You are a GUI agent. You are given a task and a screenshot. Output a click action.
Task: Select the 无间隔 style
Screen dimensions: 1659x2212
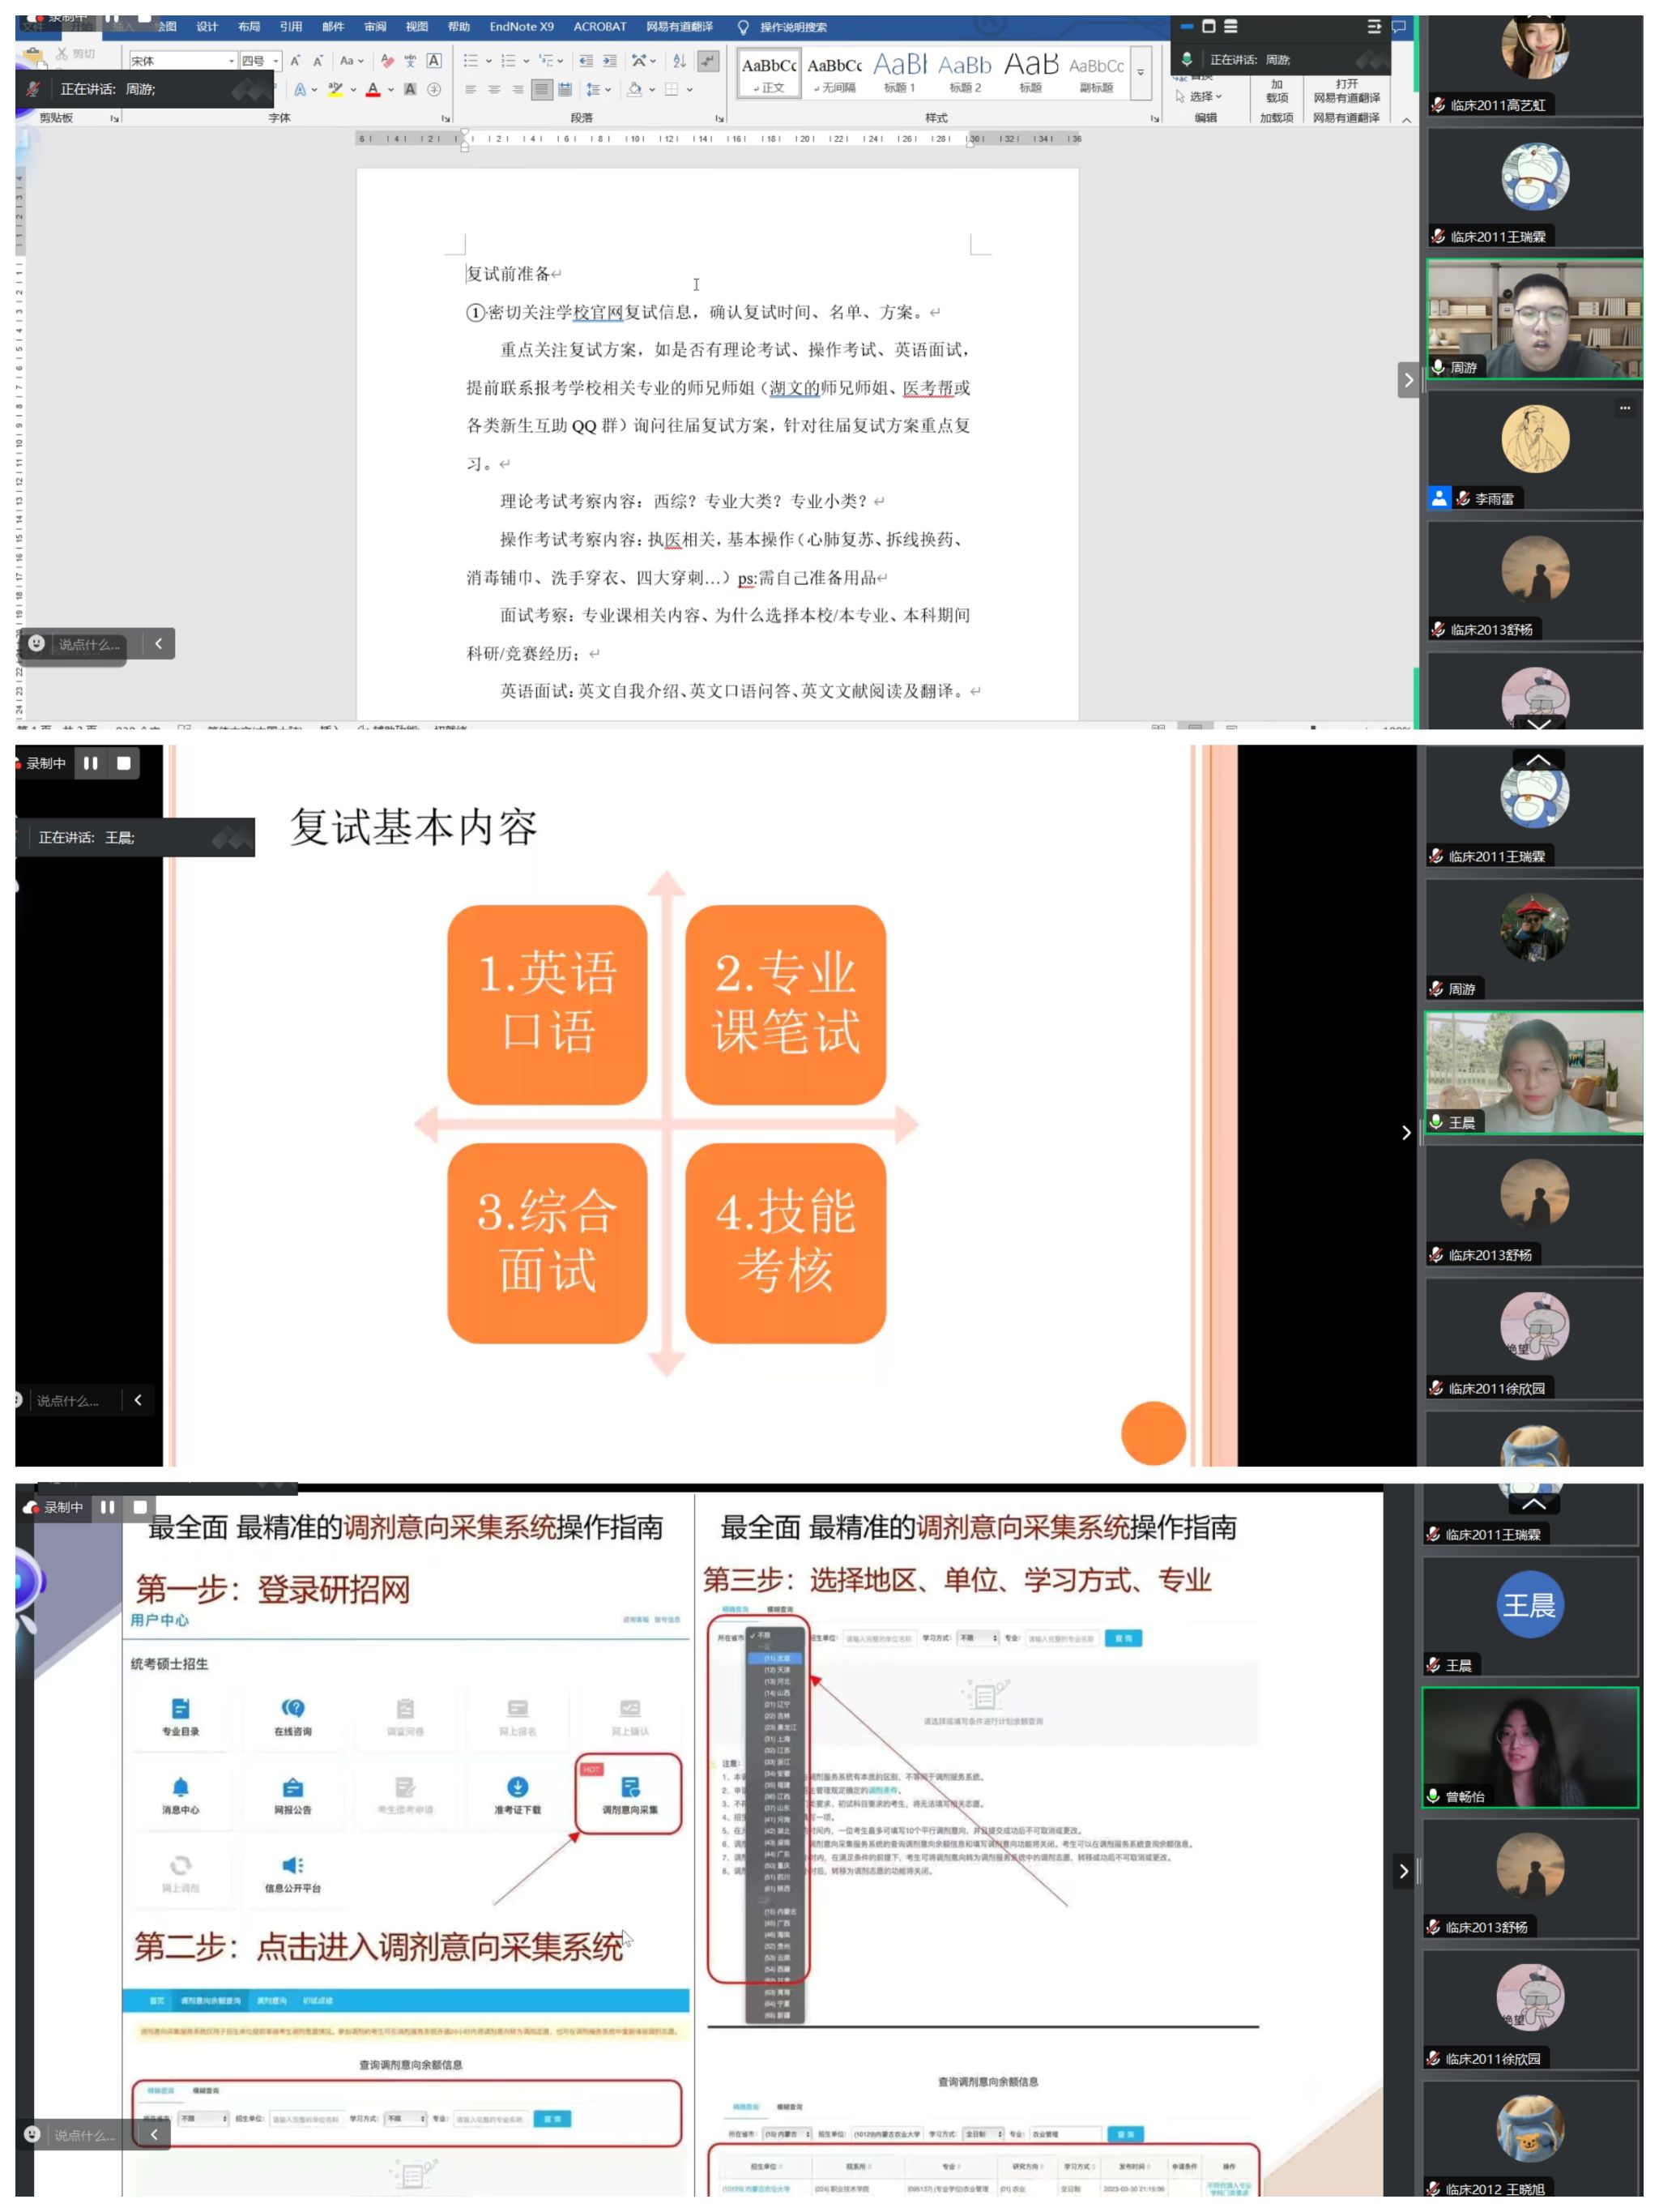(x=835, y=75)
